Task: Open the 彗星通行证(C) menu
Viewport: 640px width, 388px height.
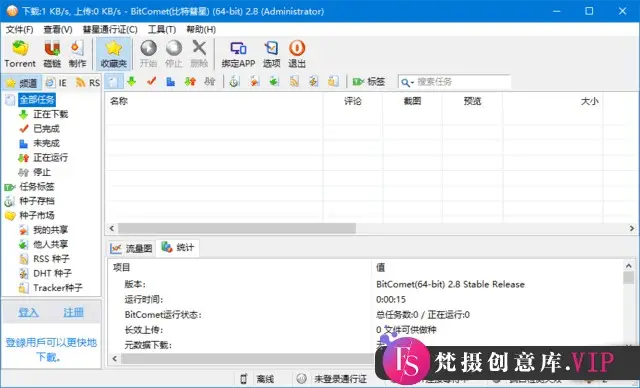Action: tap(110, 29)
